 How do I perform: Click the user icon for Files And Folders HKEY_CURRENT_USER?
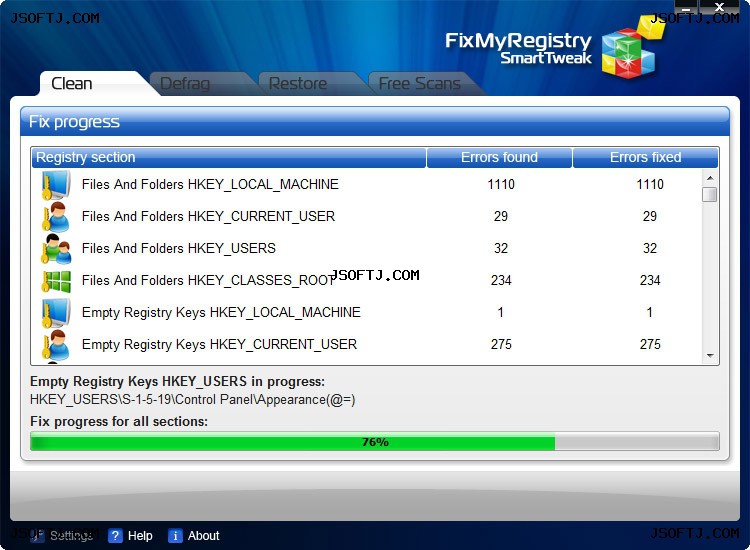(x=56, y=217)
